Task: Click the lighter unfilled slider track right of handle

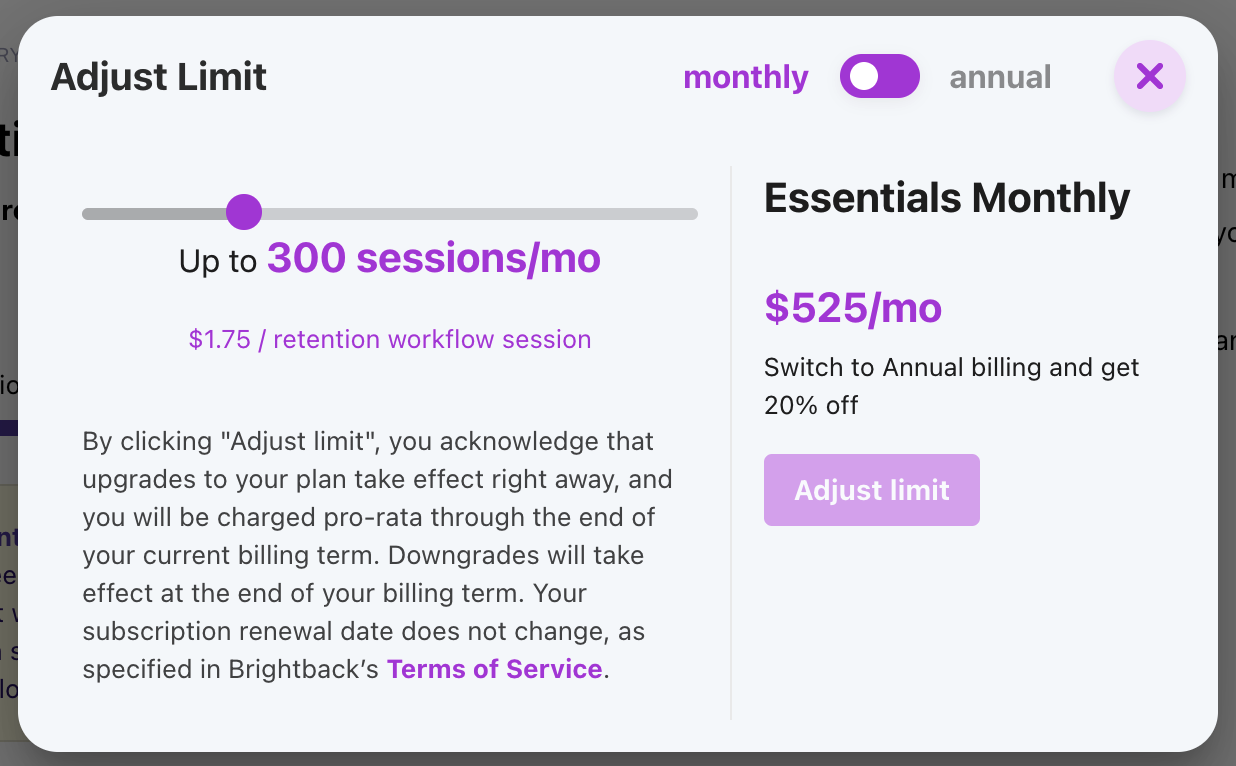Action: (480, 213)
